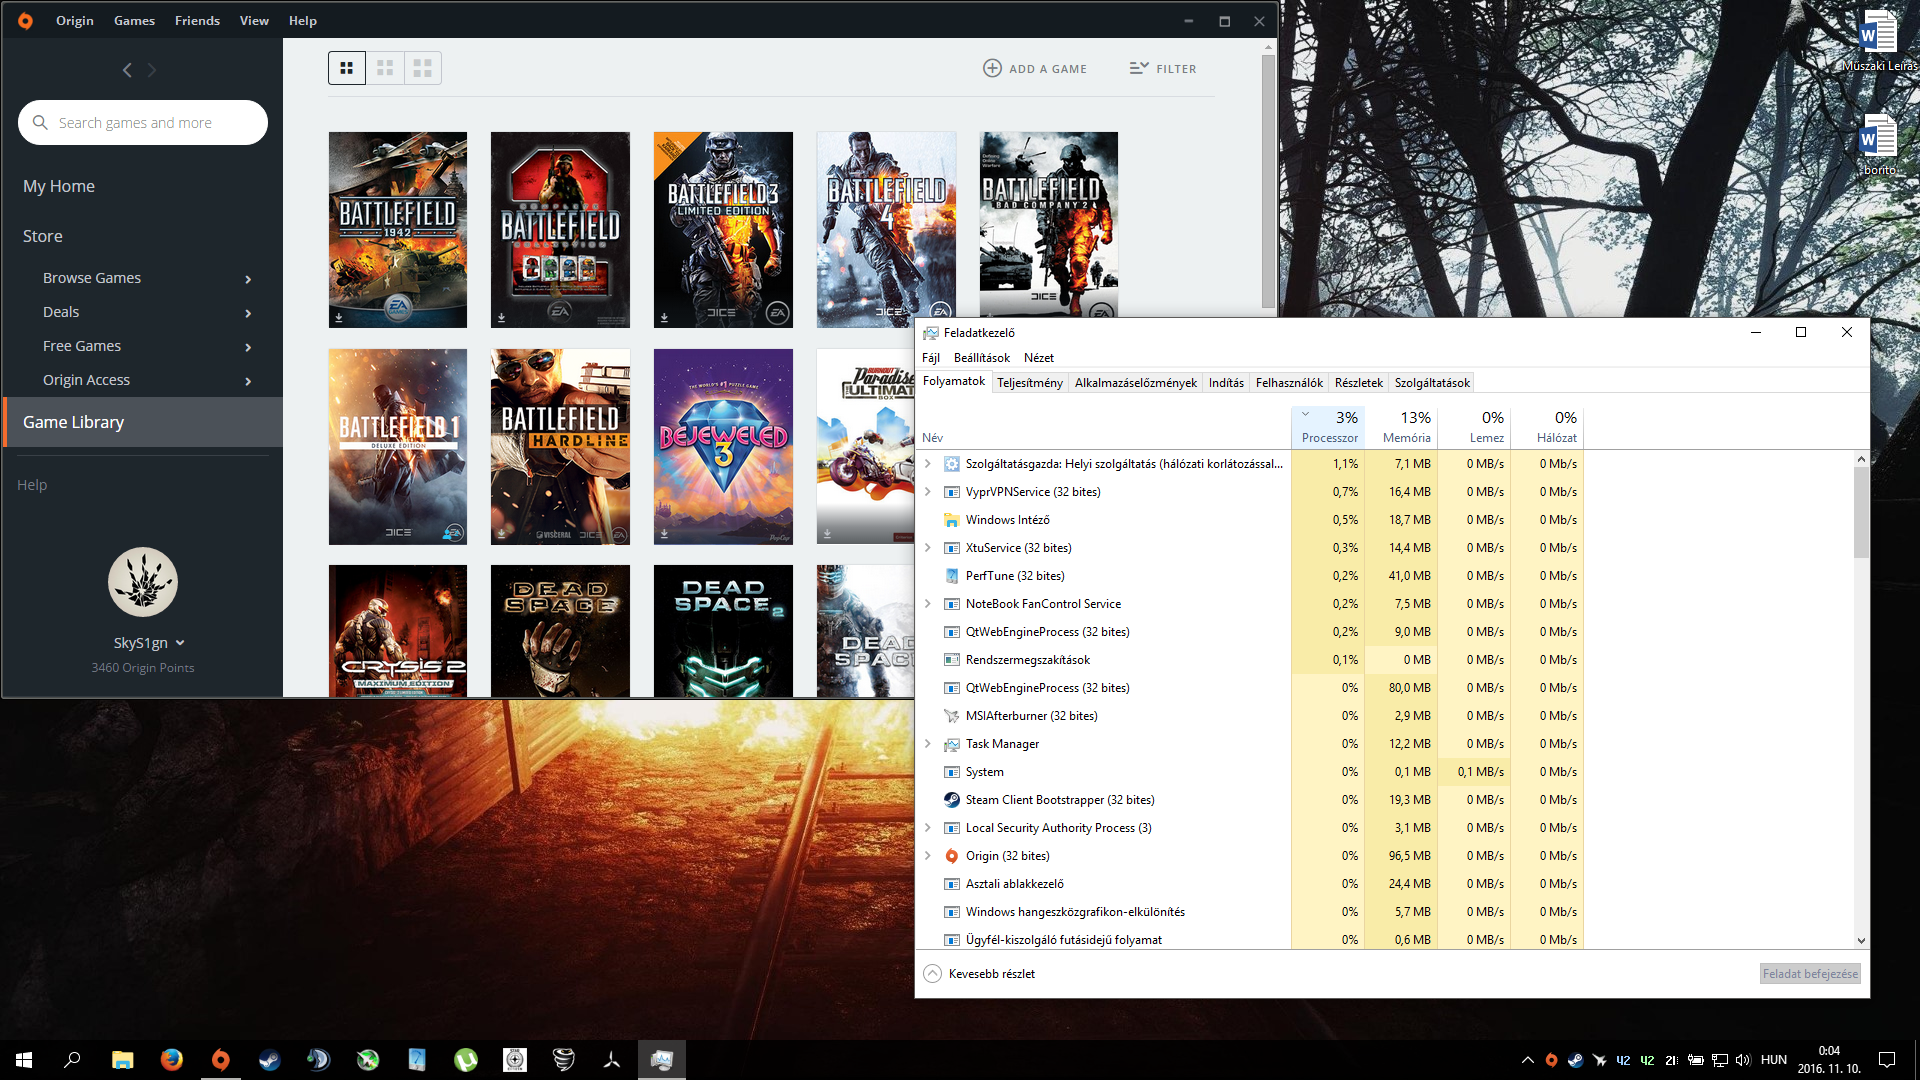Expand the Origin (32 bites) process row
Image resolution: width=1920 pixels, height=1080 pixels.
click(x=928, y=856)
